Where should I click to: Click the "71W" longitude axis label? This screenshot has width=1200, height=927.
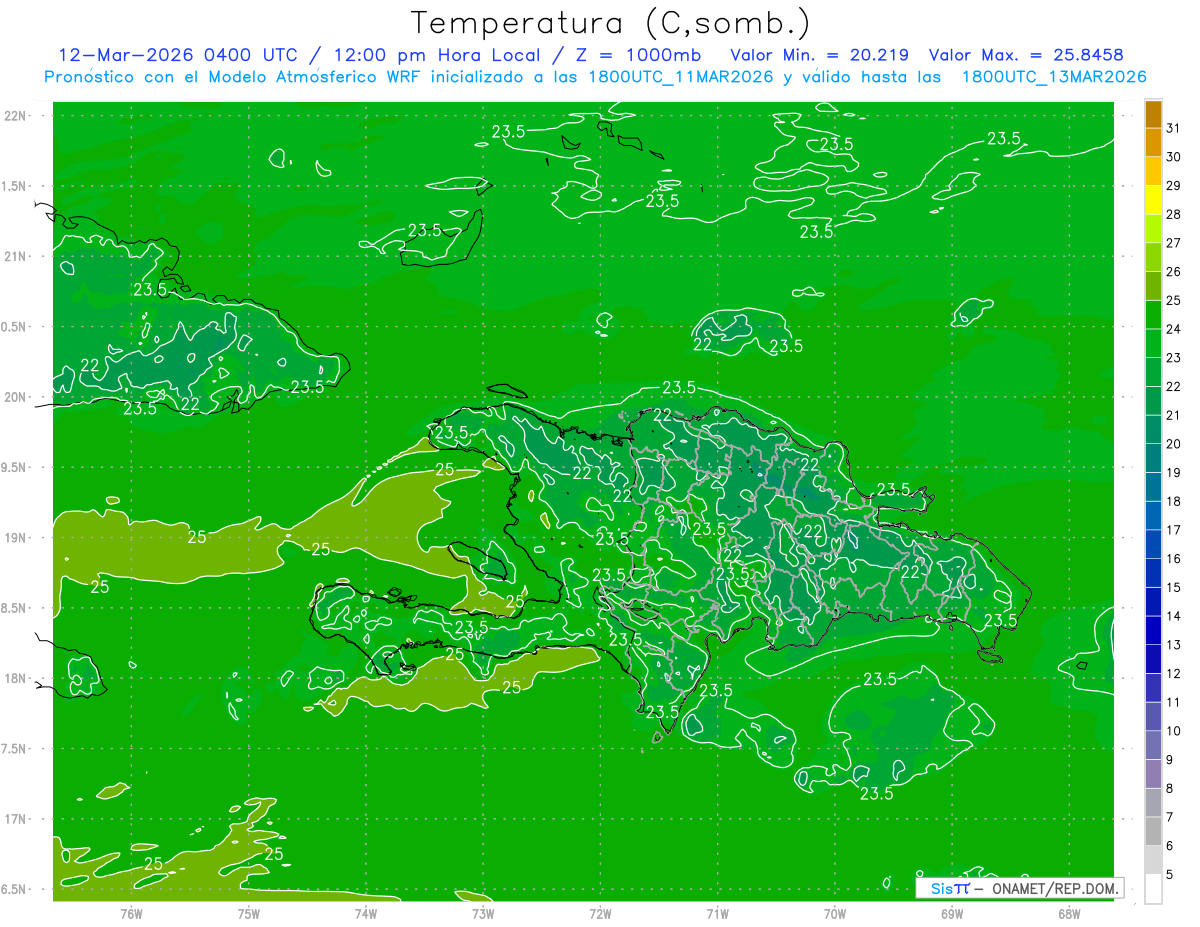717,914
